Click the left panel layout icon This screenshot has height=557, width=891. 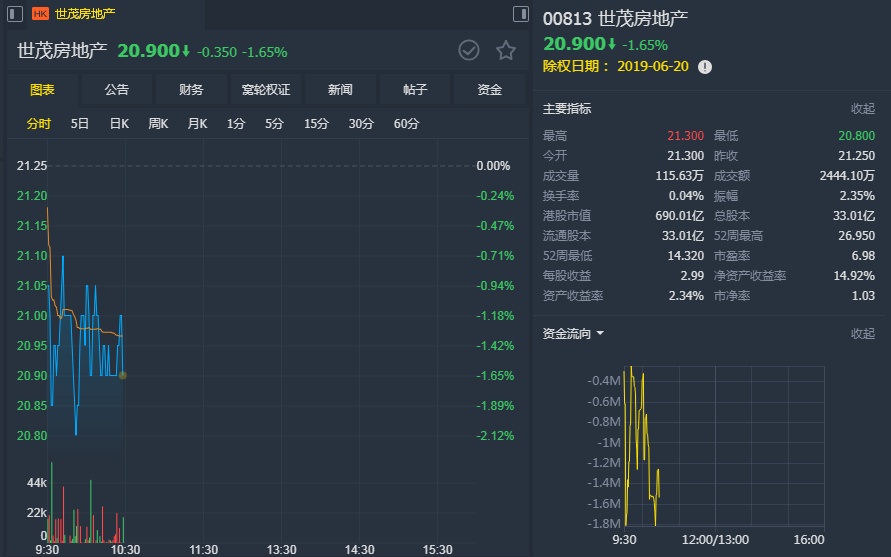16,14
